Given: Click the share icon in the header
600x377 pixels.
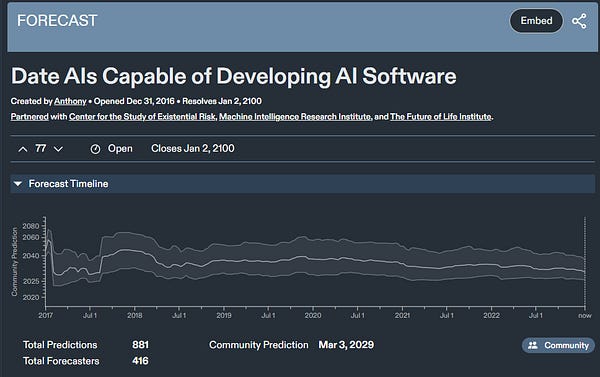Looking at the screenshot, I should 579,21.
